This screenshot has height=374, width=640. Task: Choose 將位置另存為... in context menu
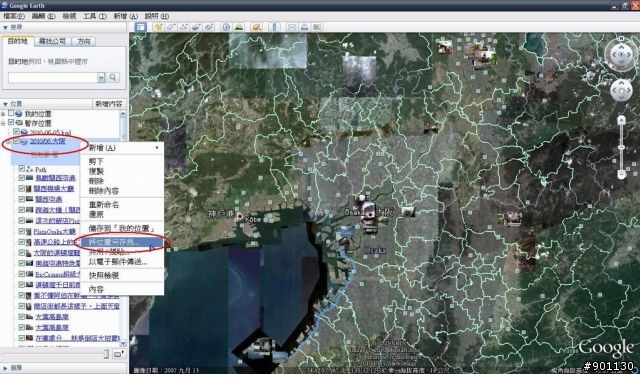[x=122, y=242]
